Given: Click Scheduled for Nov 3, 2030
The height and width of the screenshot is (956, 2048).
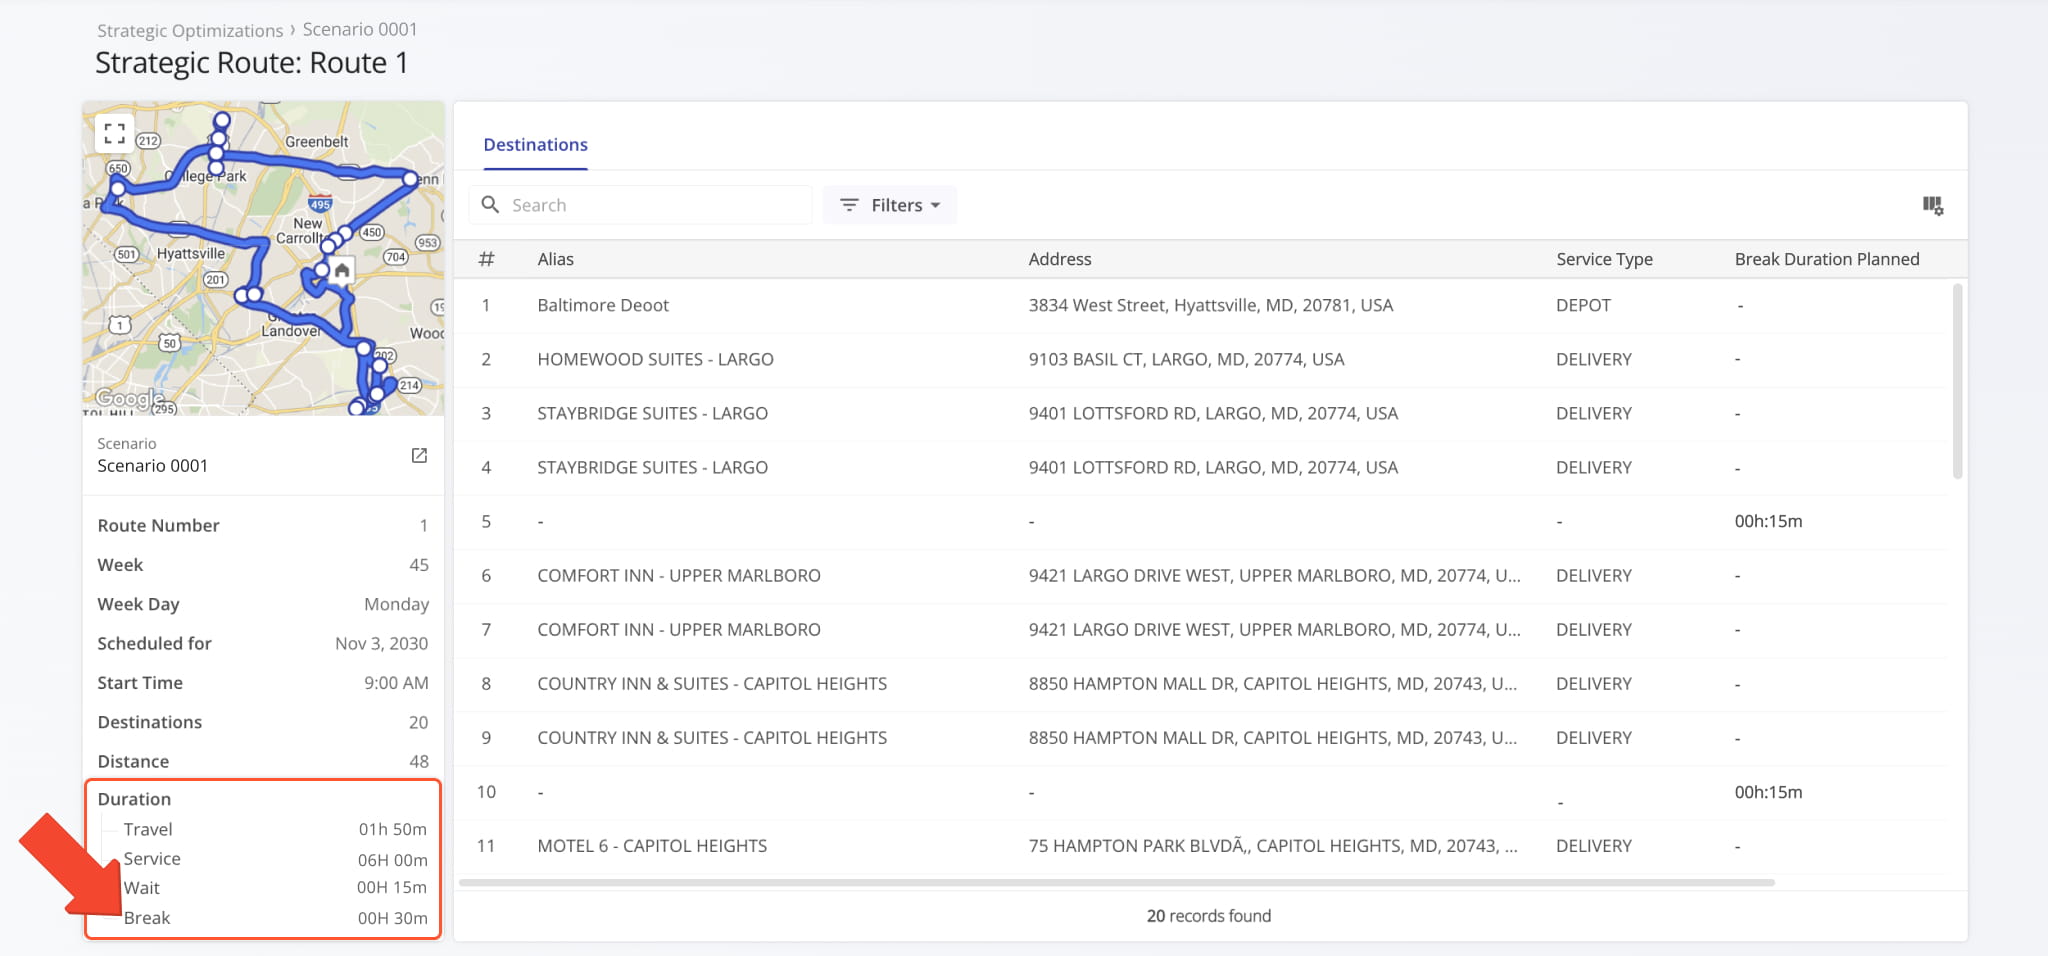Looking at the screenshot, I should pyautogui.click(x=263, y=643).
